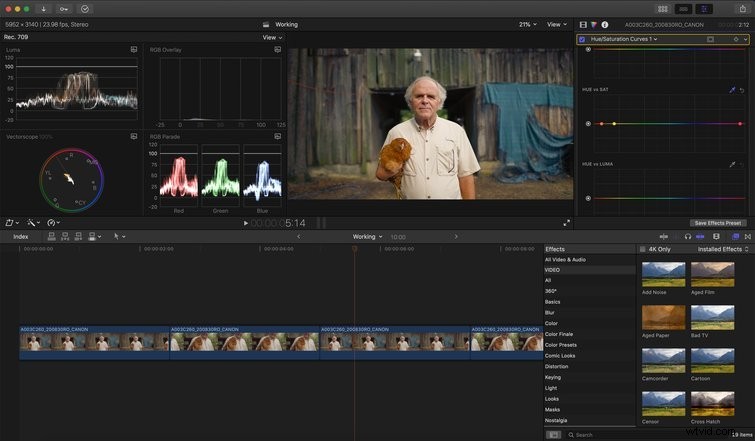Open the video scopes View dropdown
This screenshot has width=755, height=441.
click(272, 37)
